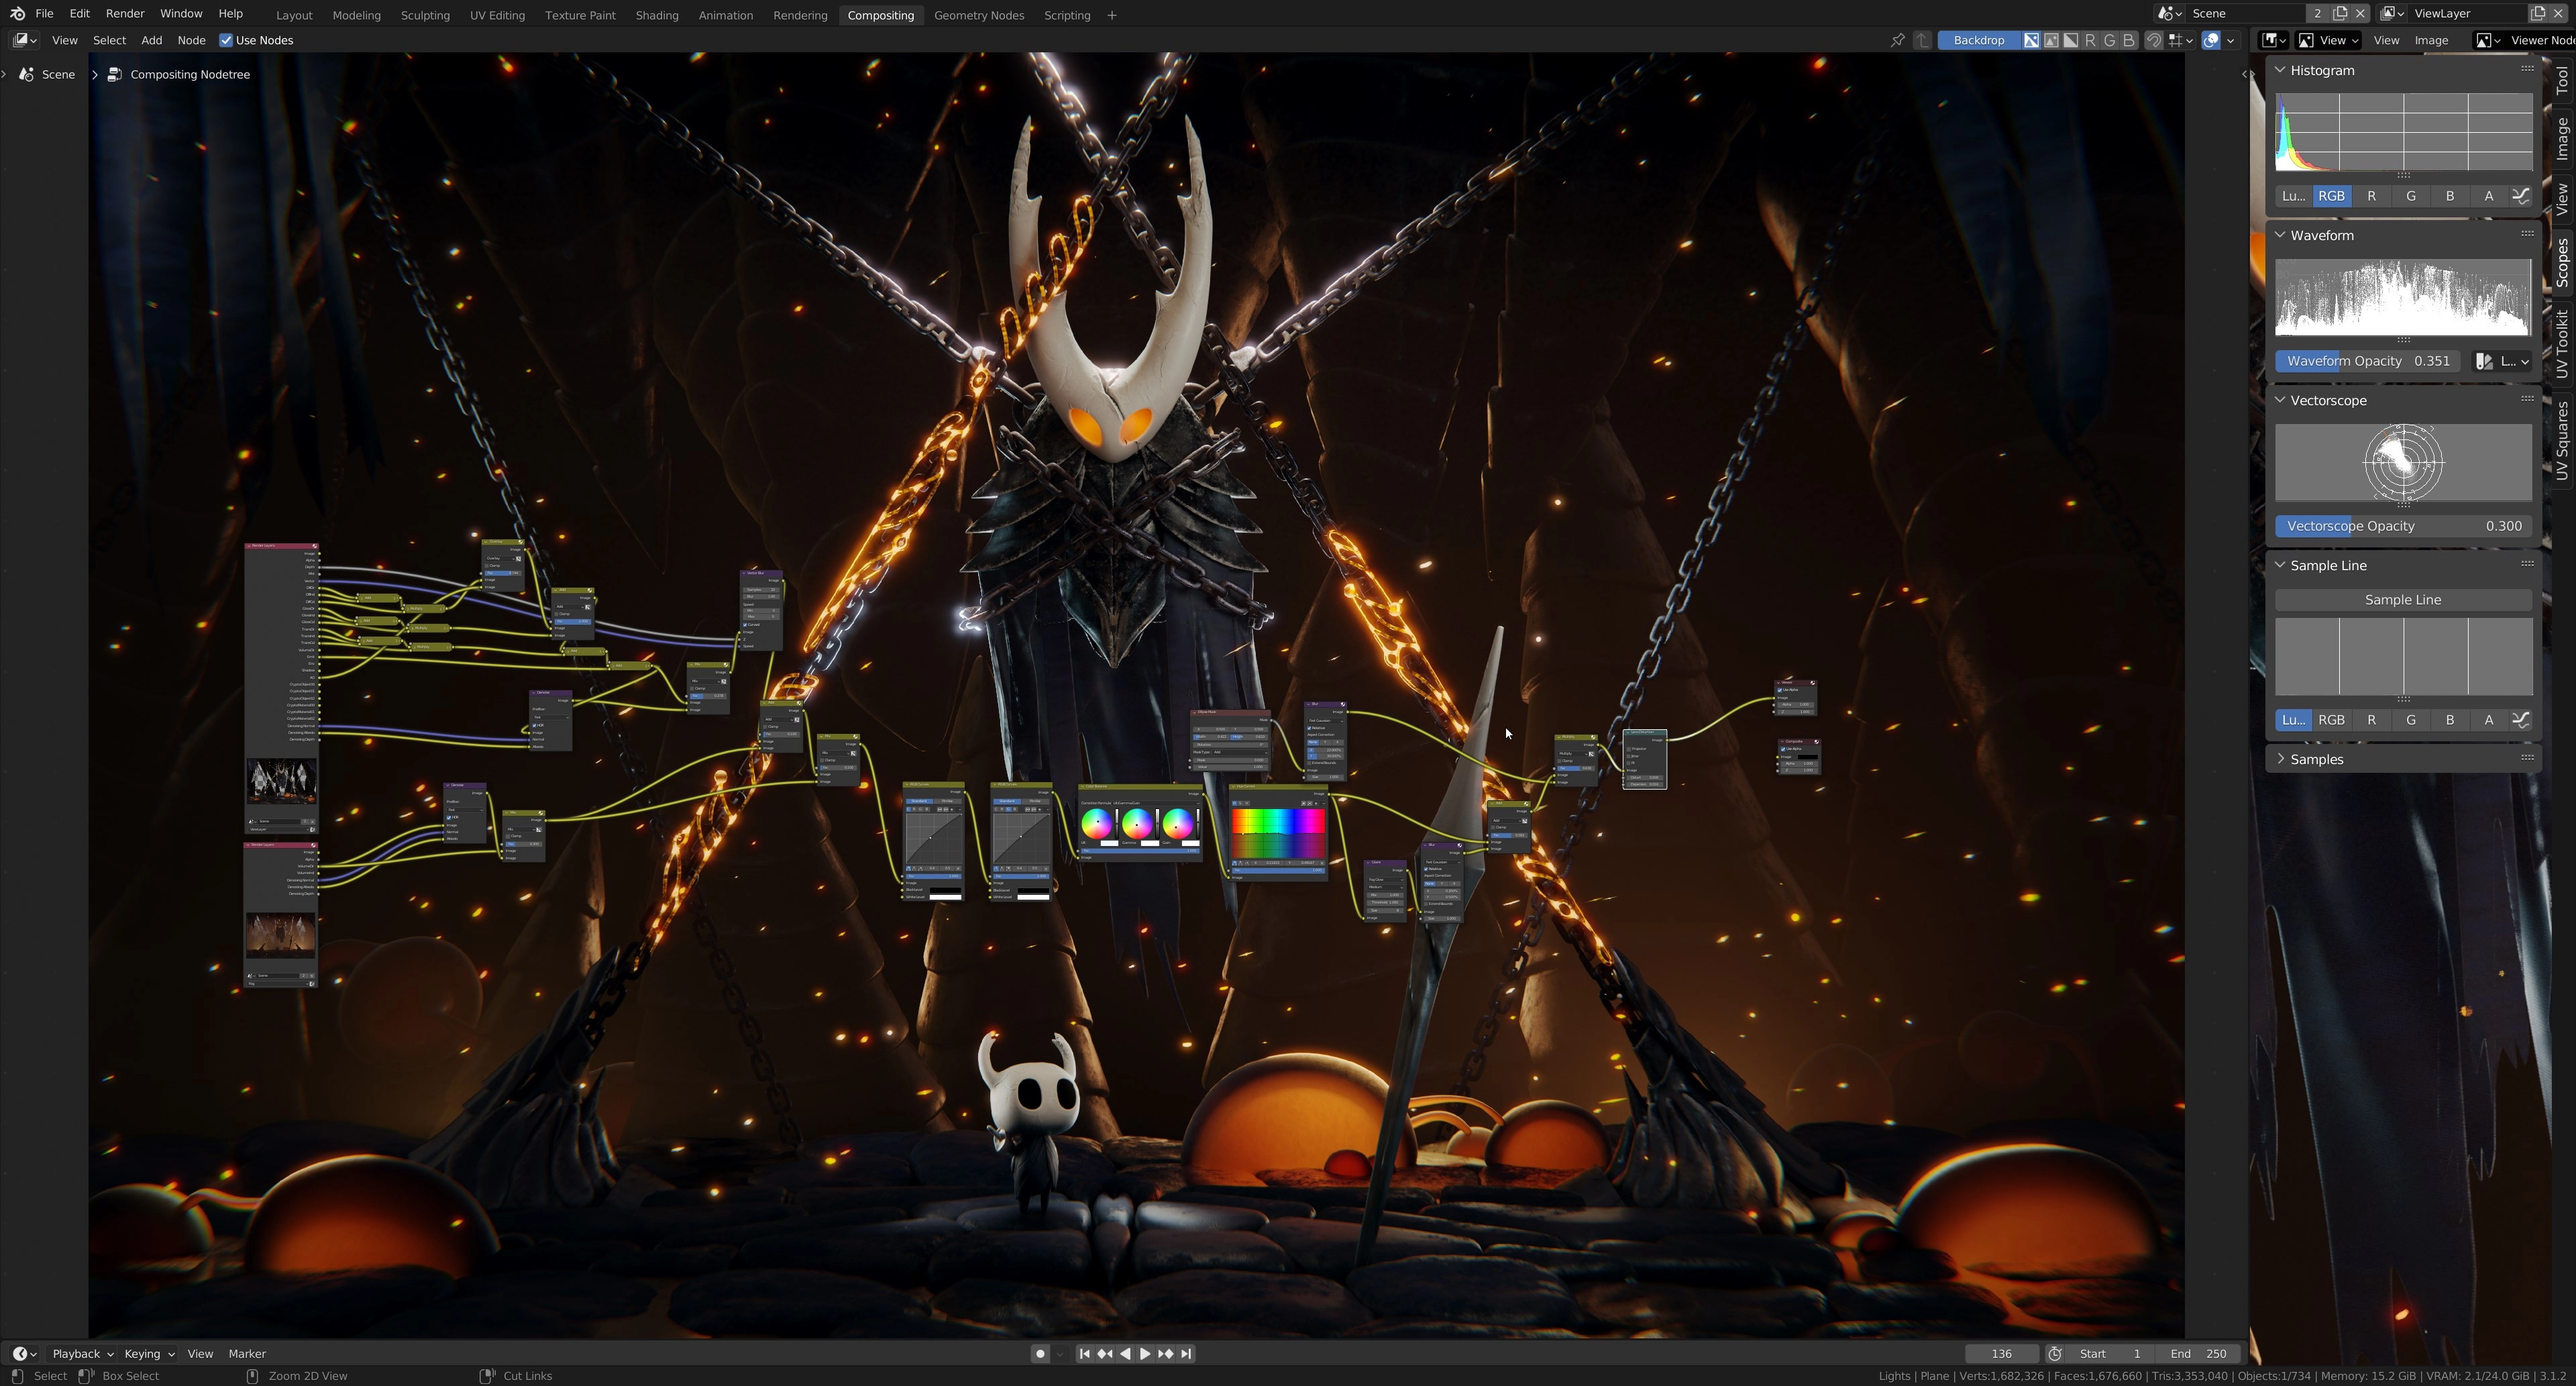Select RGB mode in Histogram panel
This screenshot has width=2576, height=1386.
pos(2331,196)
